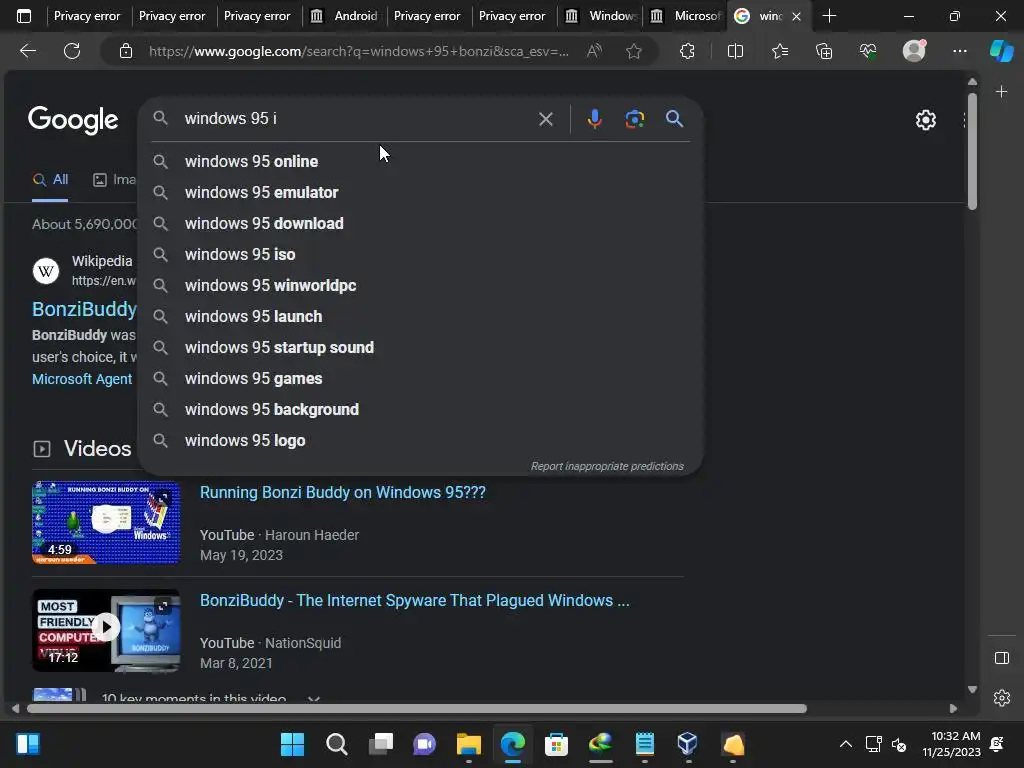Screen dimensions: 1024x768
Task: Open the taskbar clock and date
Action: [951, 744]
